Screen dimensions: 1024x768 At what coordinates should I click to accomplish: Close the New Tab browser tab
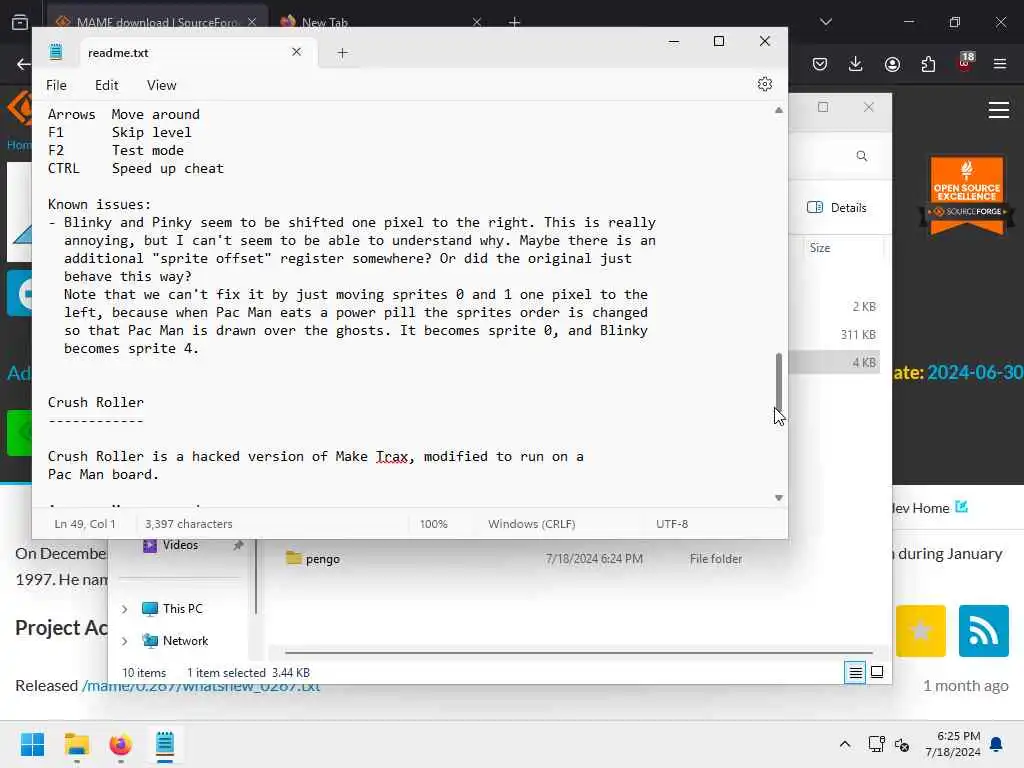pyautogui.click(x=477, y=22)
